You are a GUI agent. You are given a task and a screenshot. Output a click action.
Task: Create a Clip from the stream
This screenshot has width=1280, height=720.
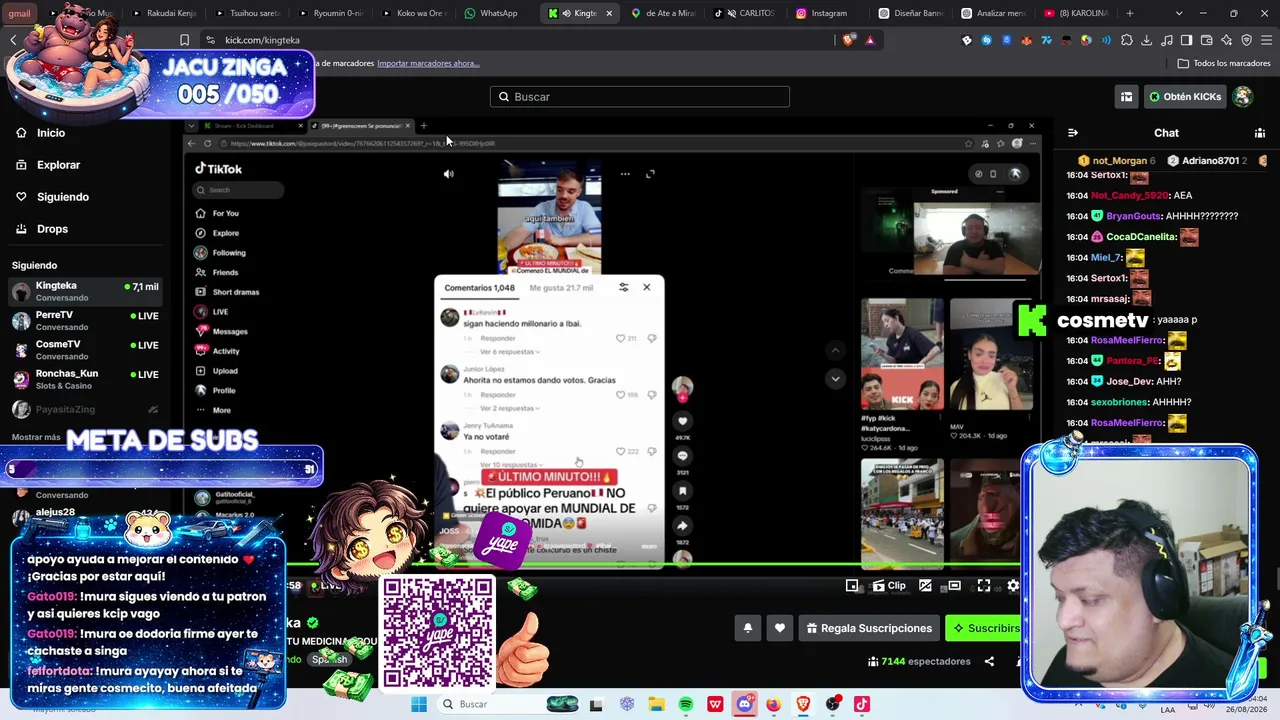point(889,586)
